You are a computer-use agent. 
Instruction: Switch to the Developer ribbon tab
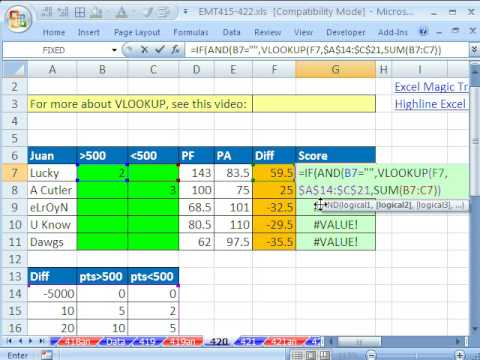tap(346, 32)
